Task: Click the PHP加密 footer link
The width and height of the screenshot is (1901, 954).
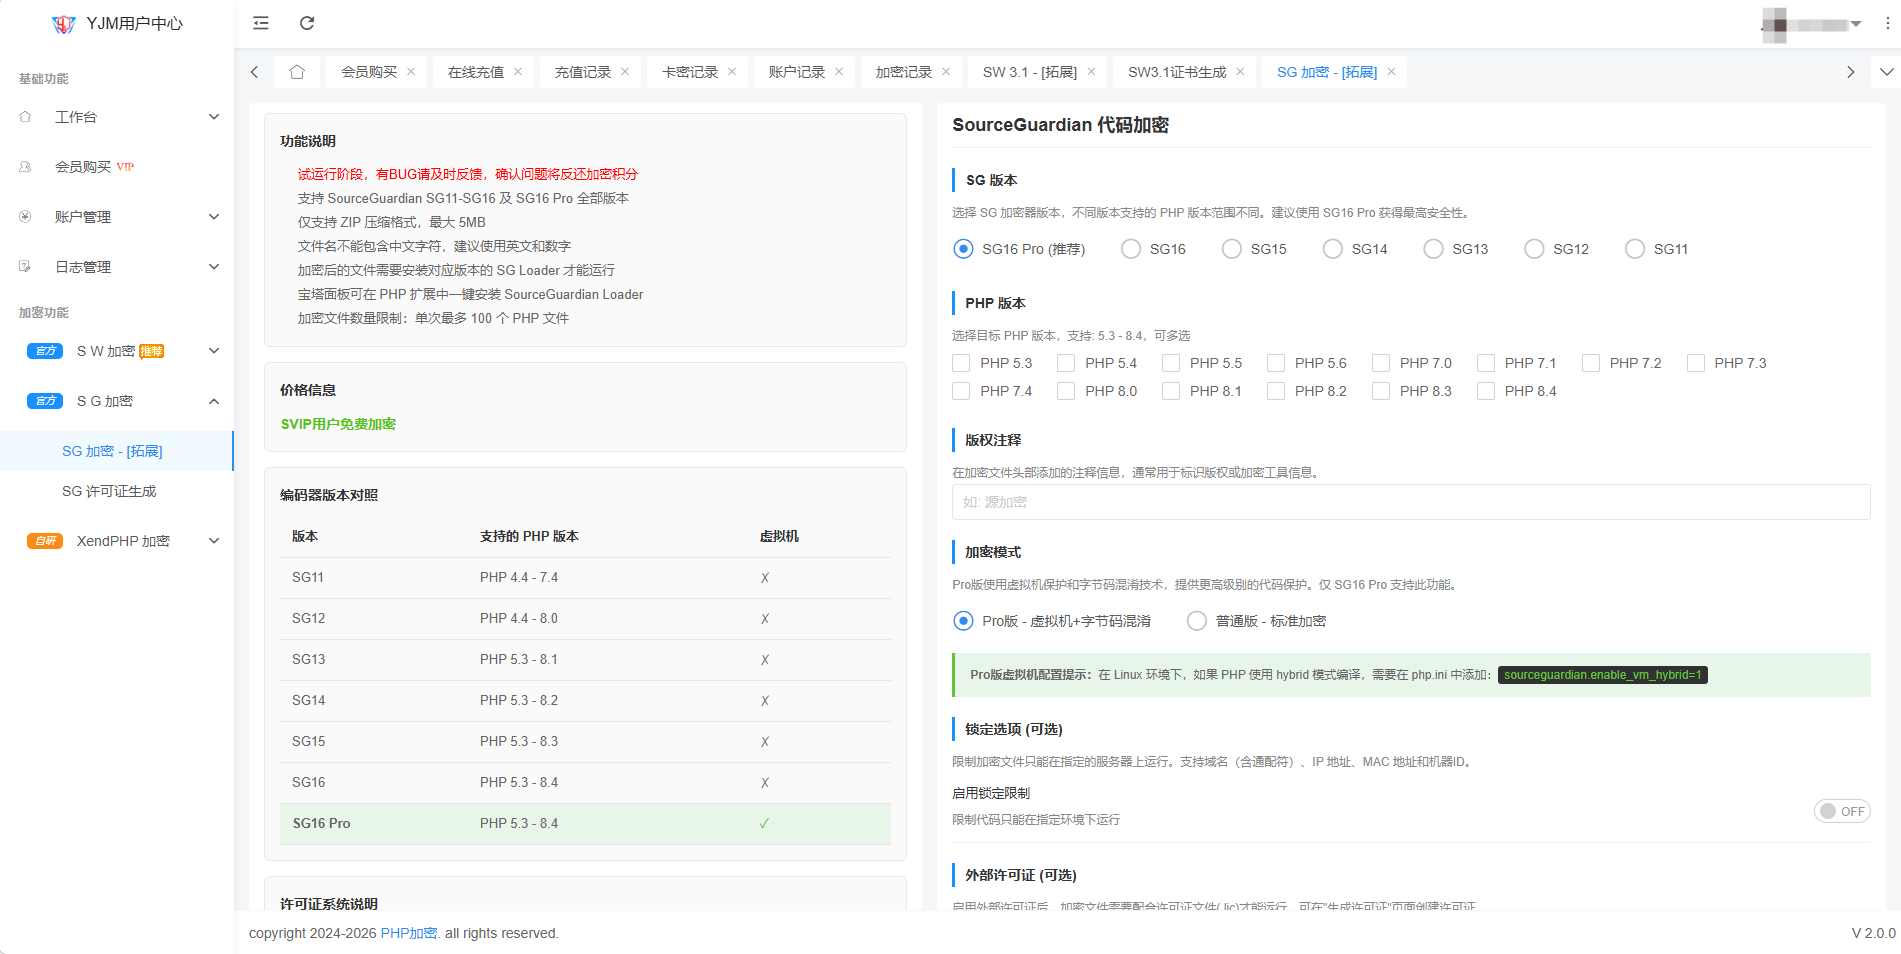Action: 408,933
